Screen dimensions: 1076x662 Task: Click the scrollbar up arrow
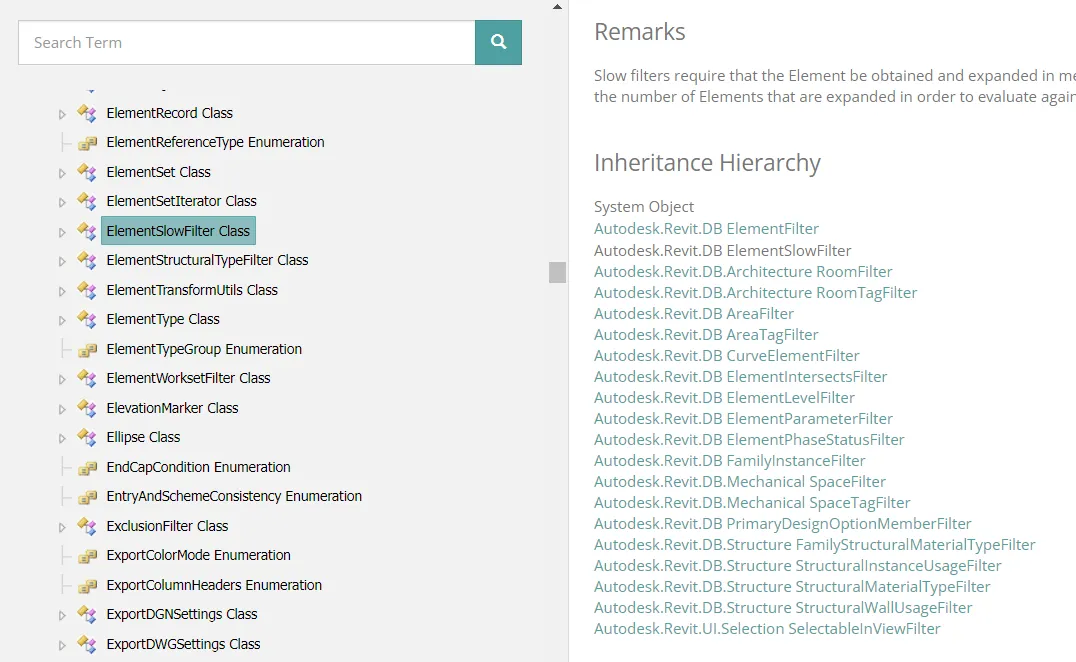click(x=557, y=7)
